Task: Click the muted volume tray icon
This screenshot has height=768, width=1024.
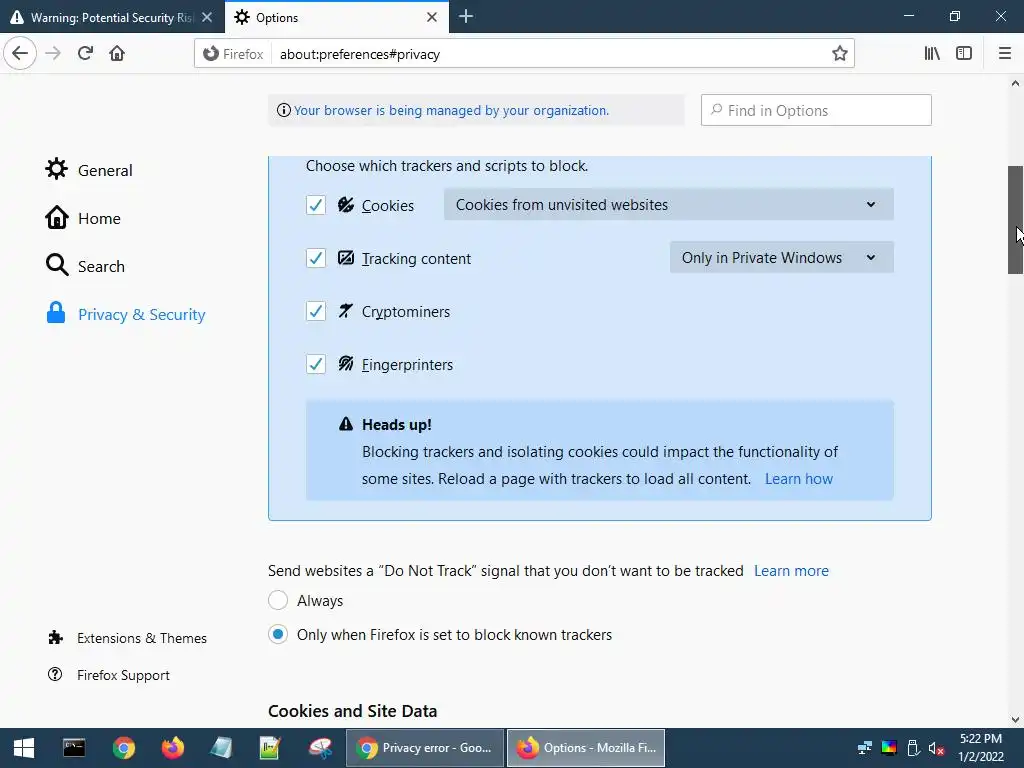Action: coord(936,748)
